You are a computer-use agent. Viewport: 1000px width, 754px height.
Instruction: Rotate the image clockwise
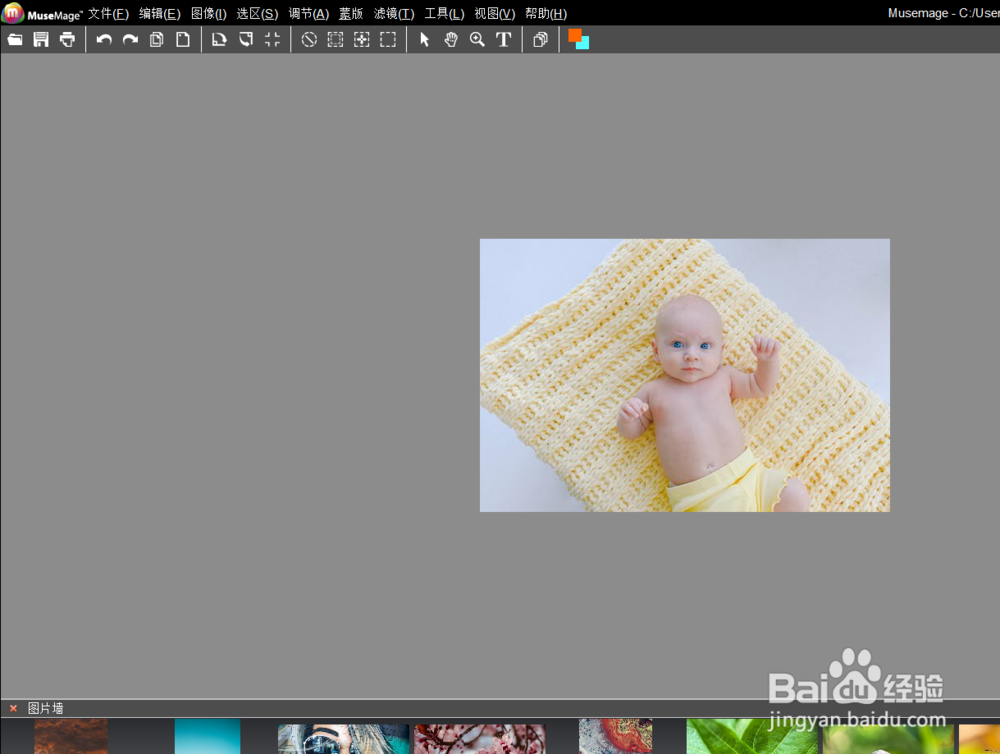pos(219,40)
